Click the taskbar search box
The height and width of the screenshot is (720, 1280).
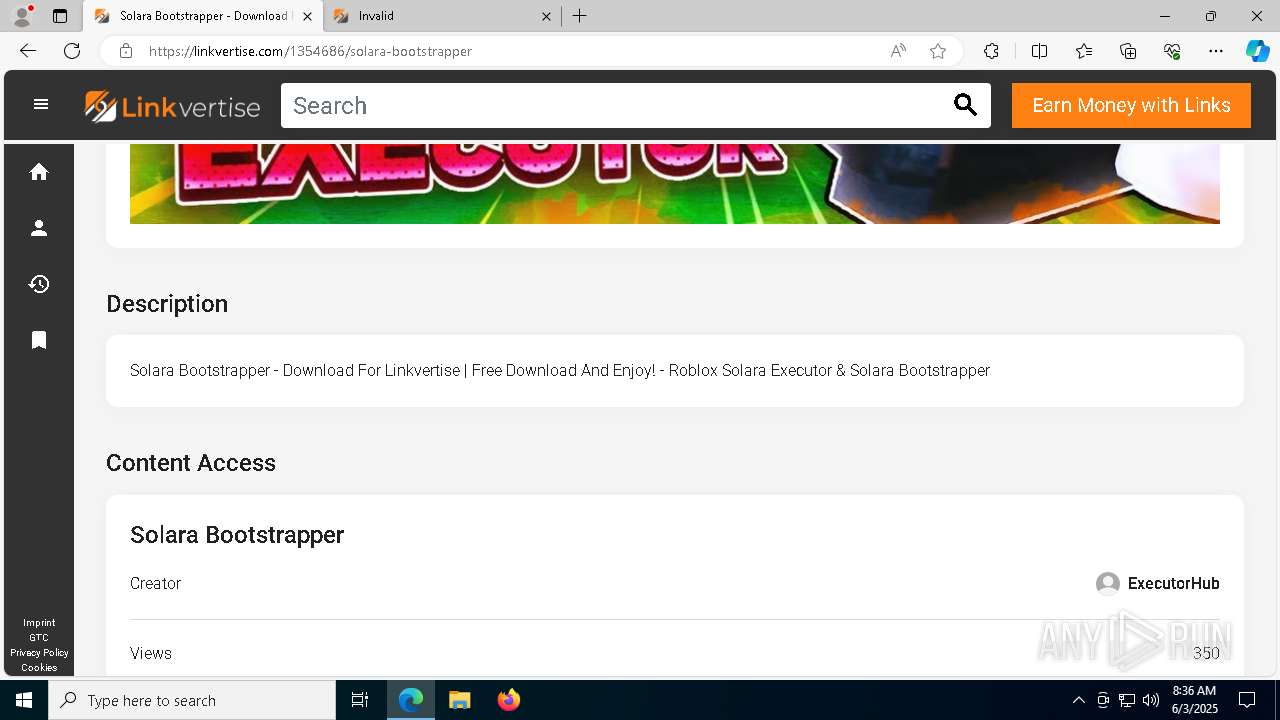pyautogui.click(x=192, y=700)
